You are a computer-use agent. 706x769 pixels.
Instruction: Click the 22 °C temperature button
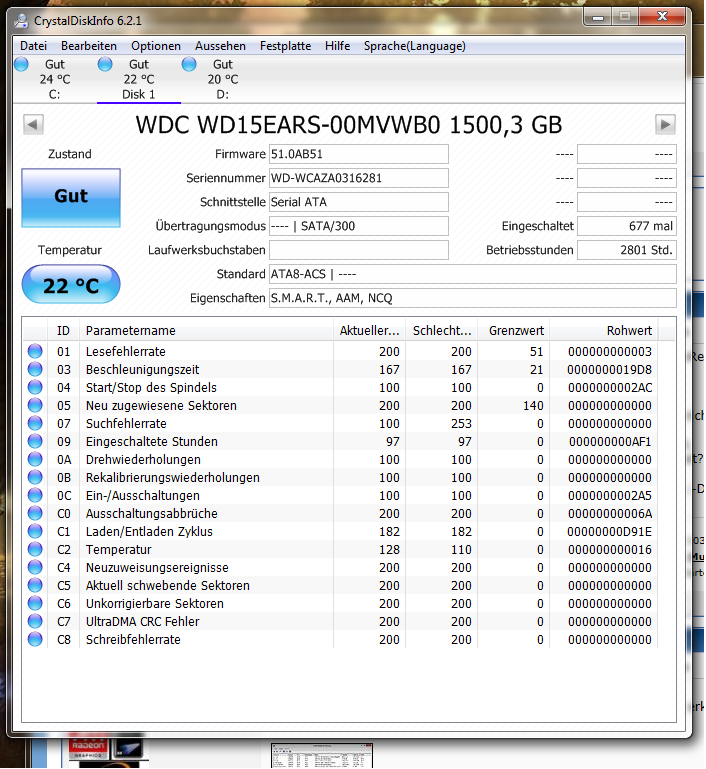(71, 284)
